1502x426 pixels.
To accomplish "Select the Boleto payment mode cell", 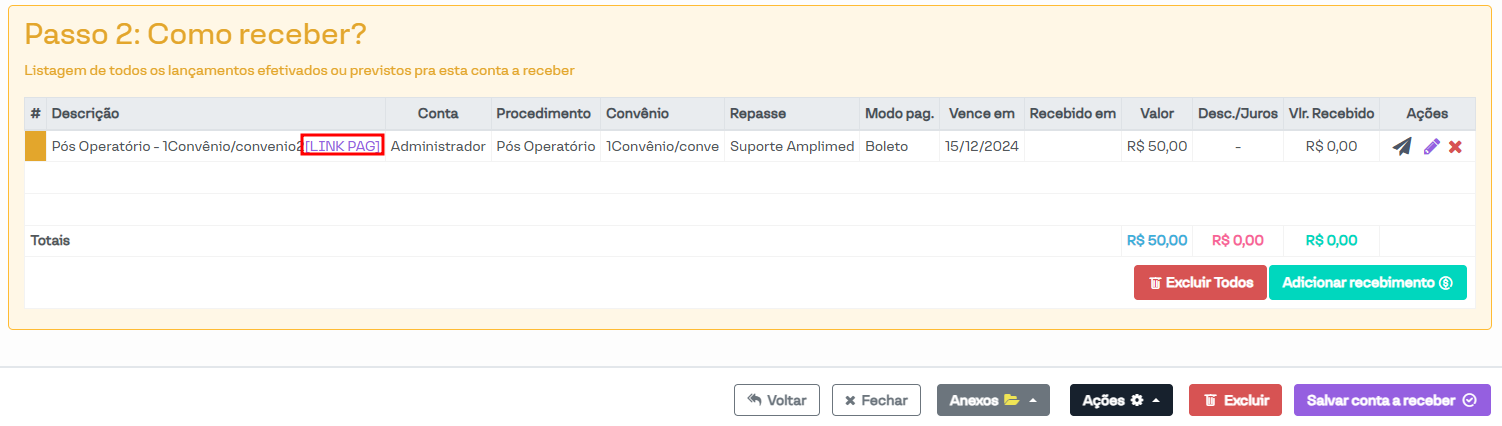I will coord(887,147).
